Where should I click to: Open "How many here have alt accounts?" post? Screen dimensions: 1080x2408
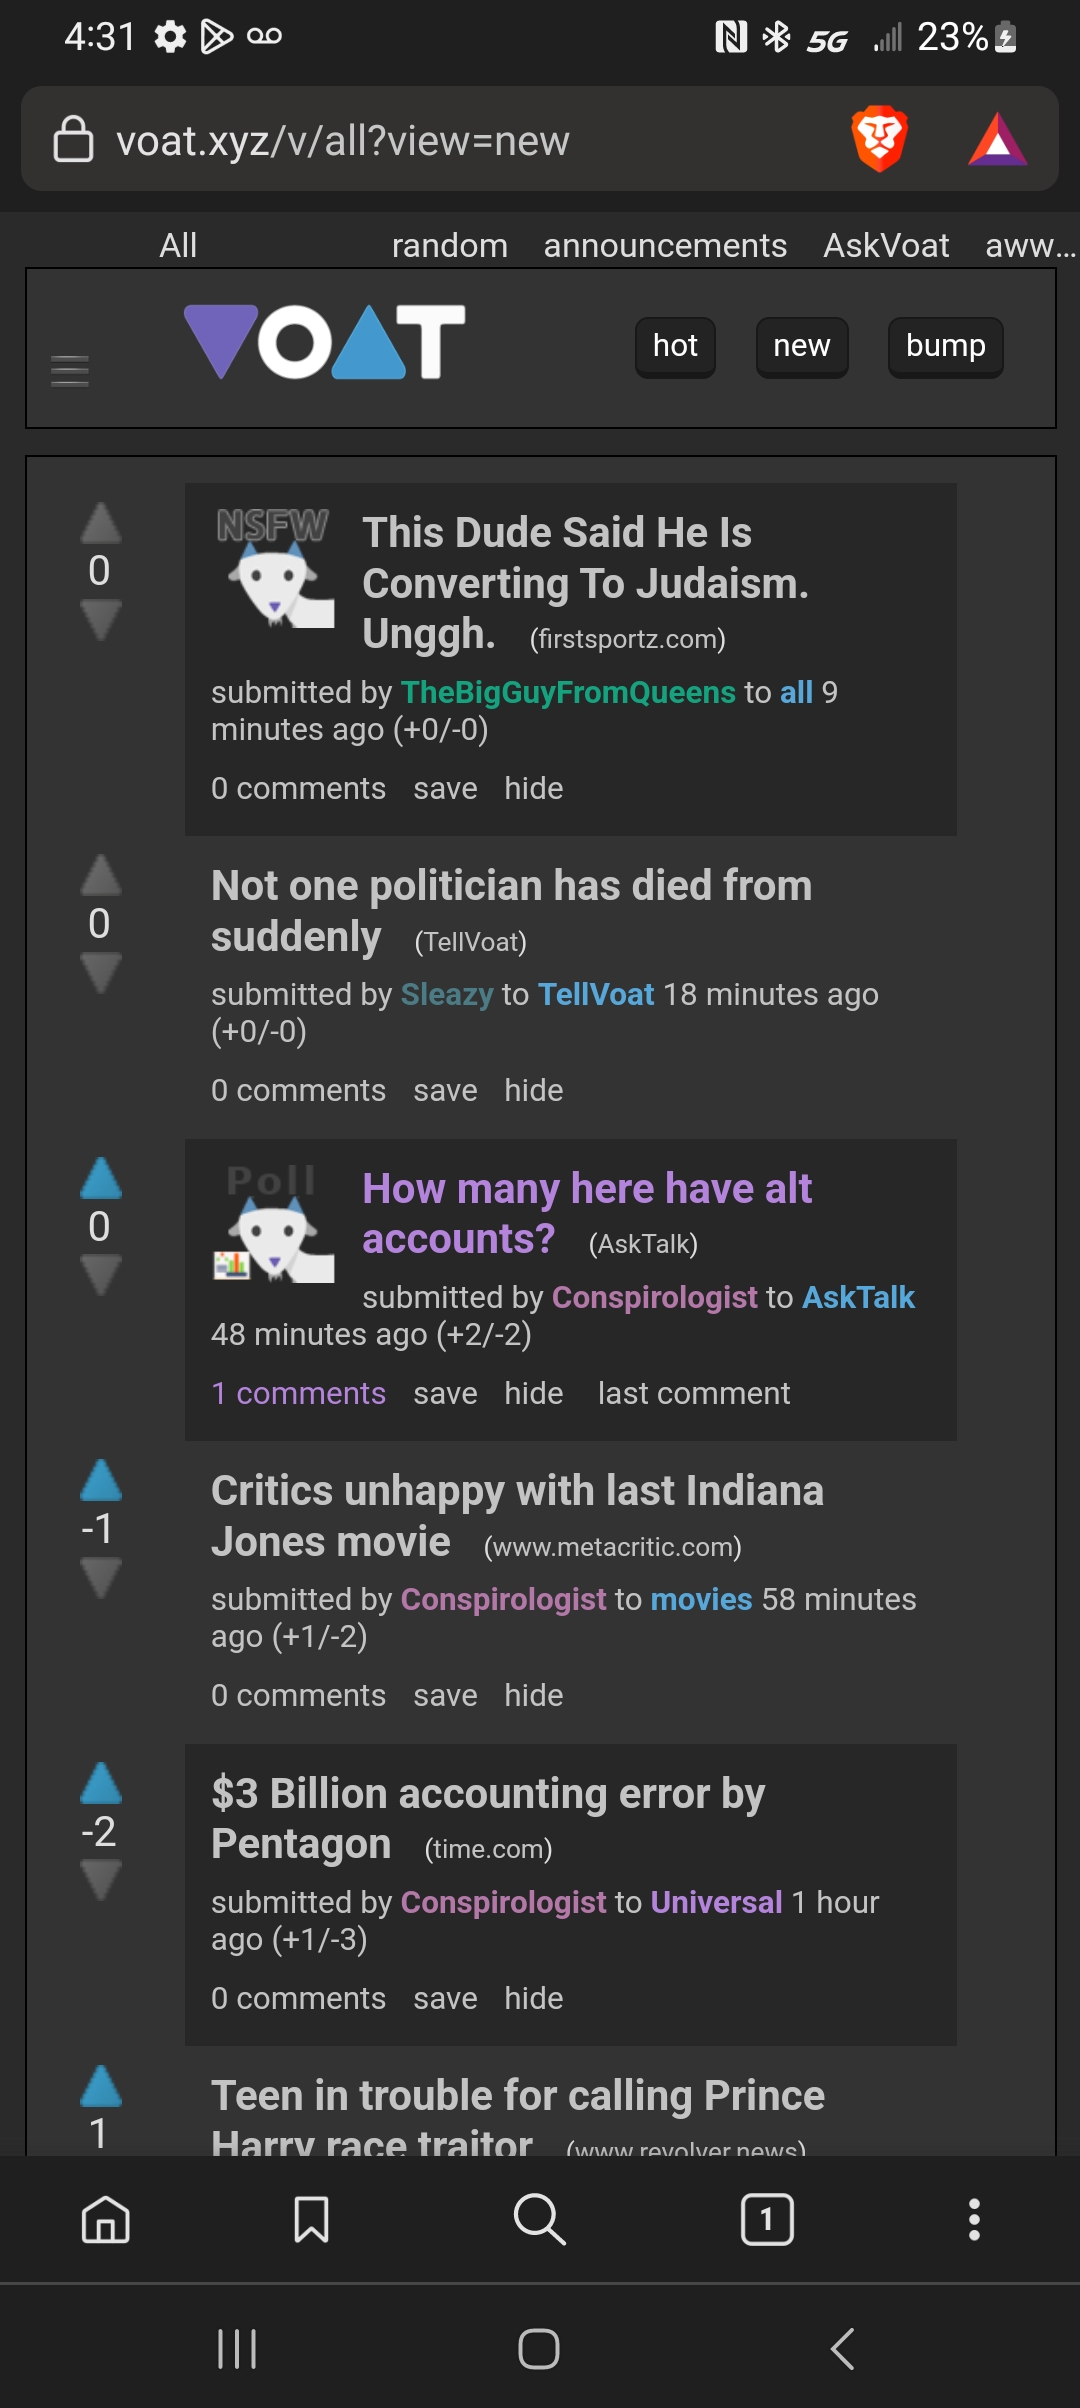587,1213
